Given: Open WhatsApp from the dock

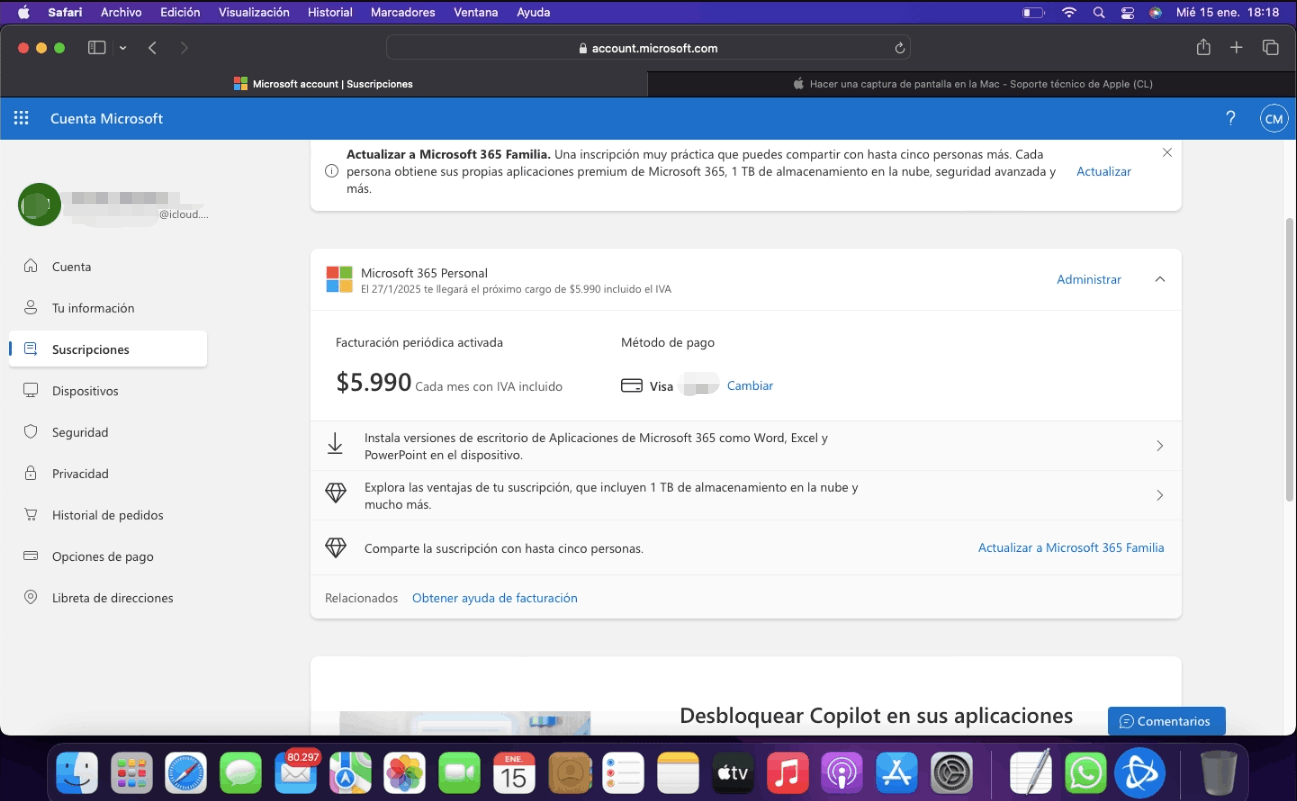Looking at the screenshot, I should (x=1085, y=772).
